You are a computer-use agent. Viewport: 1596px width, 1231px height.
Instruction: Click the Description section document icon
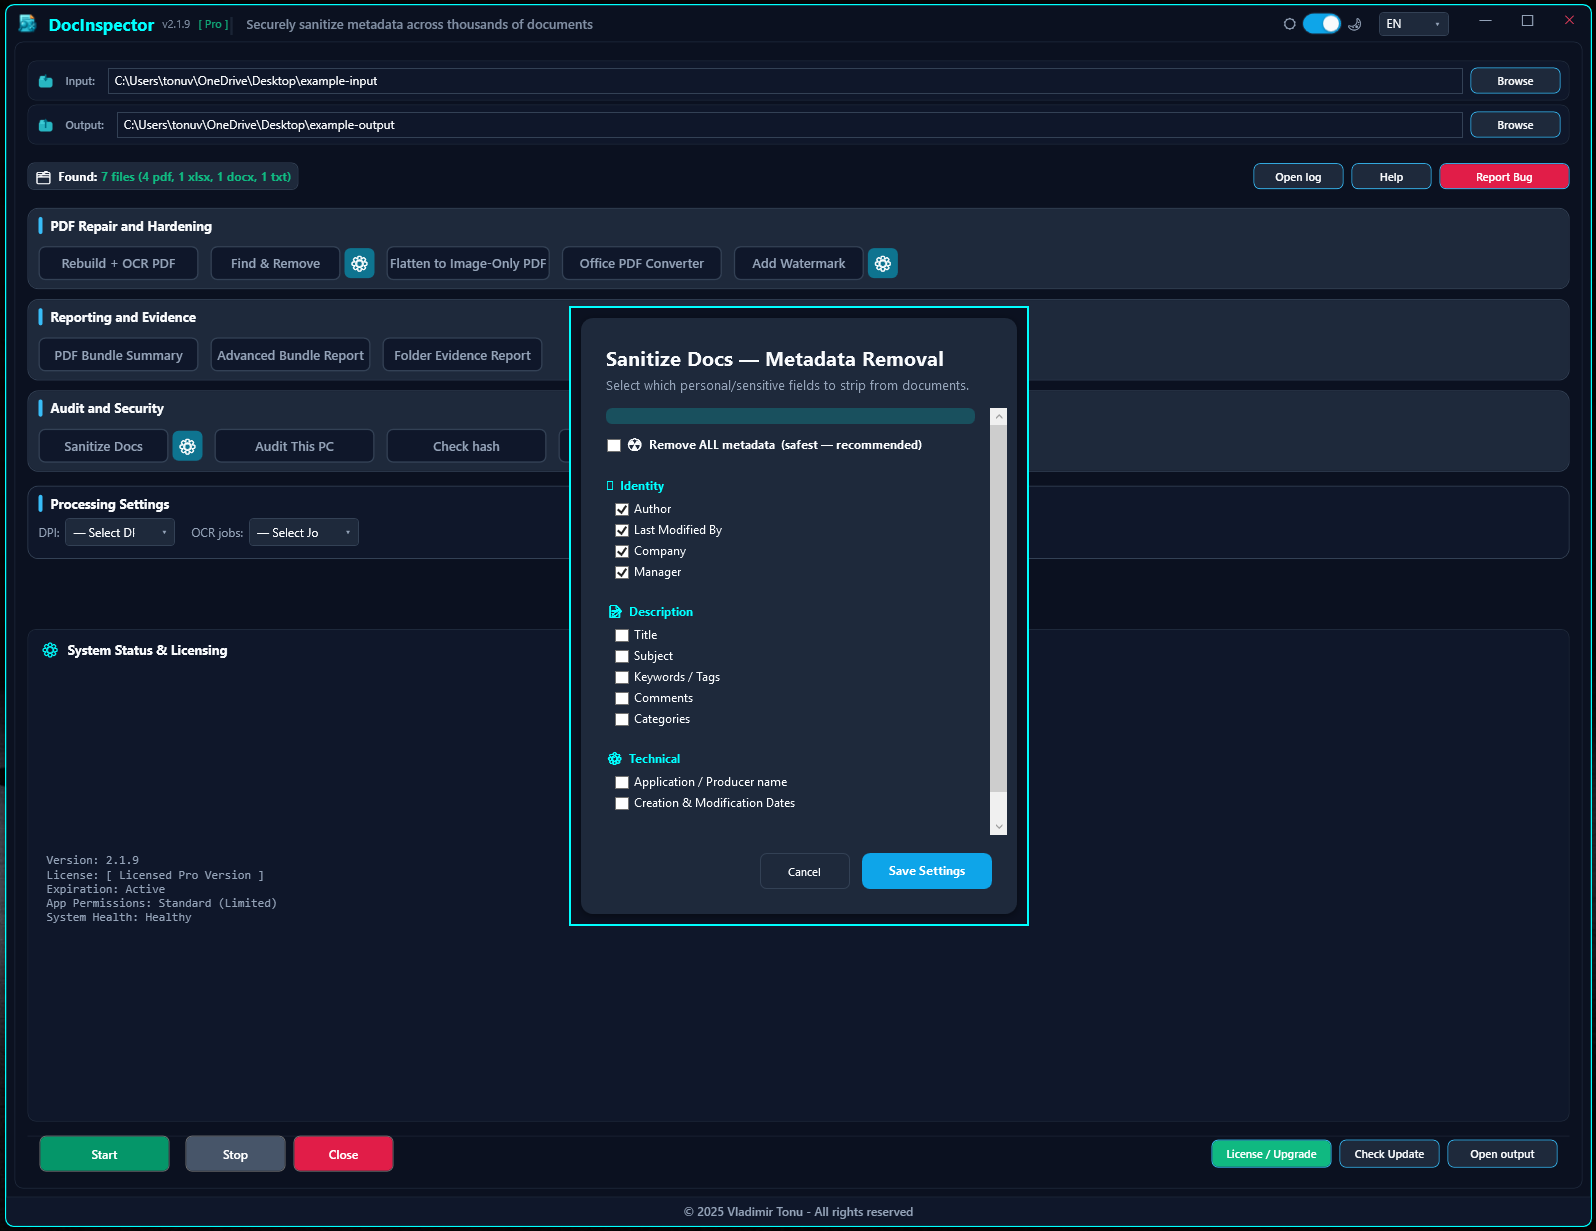pyautogui.click(x=615, y=612)
